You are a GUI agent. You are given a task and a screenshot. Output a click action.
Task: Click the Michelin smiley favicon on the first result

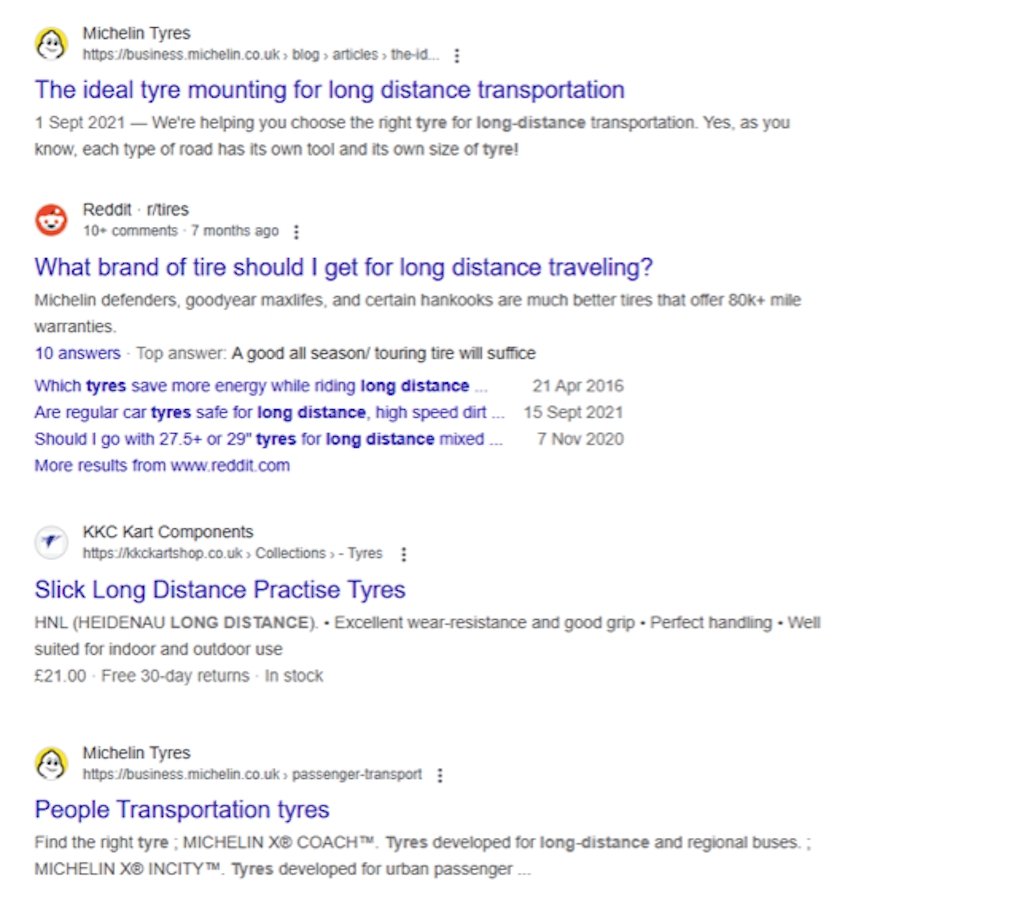tap(50, 44)
